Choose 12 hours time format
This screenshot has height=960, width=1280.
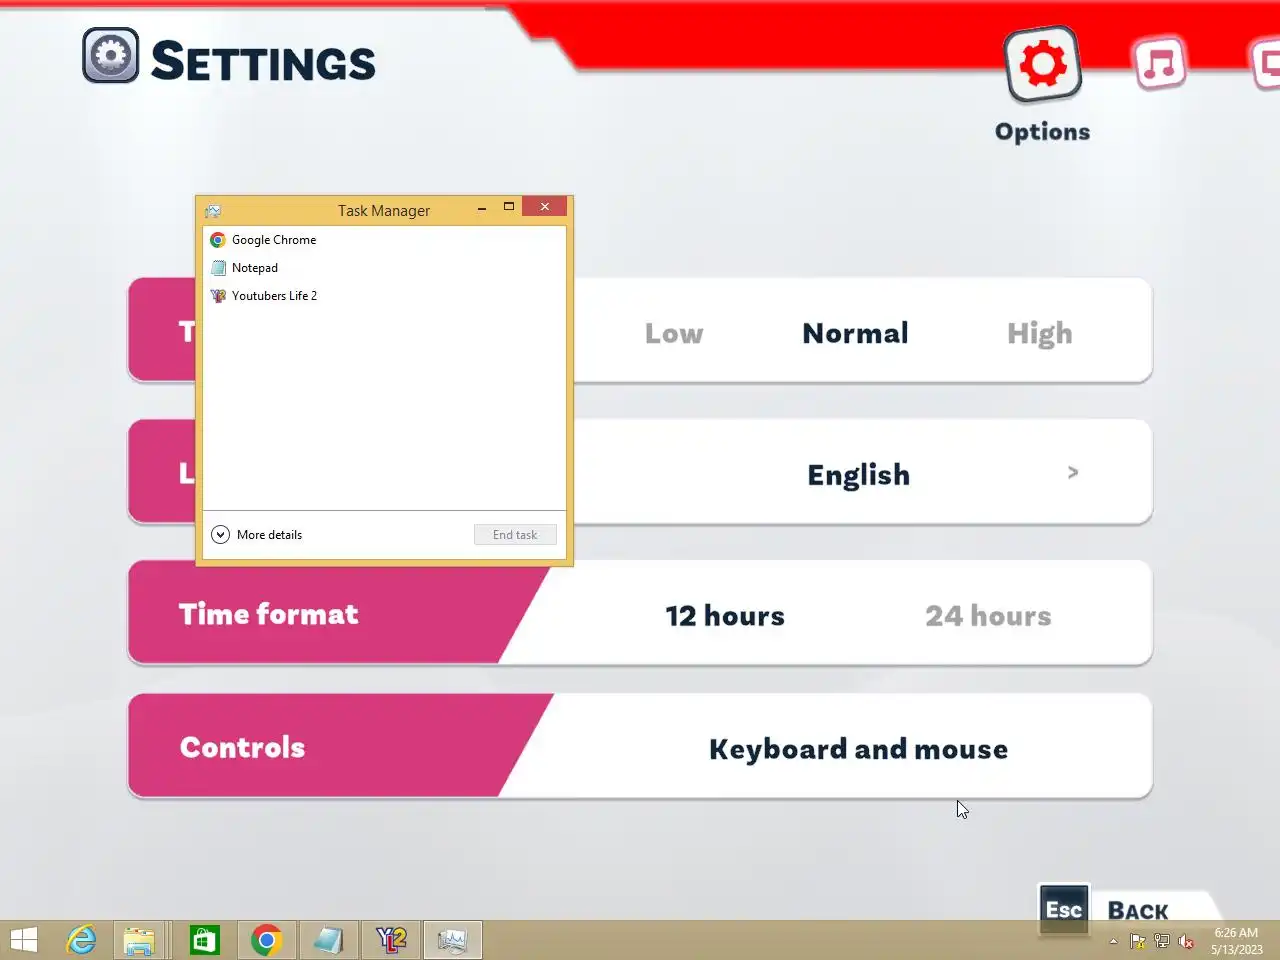[x=725, y=616]
